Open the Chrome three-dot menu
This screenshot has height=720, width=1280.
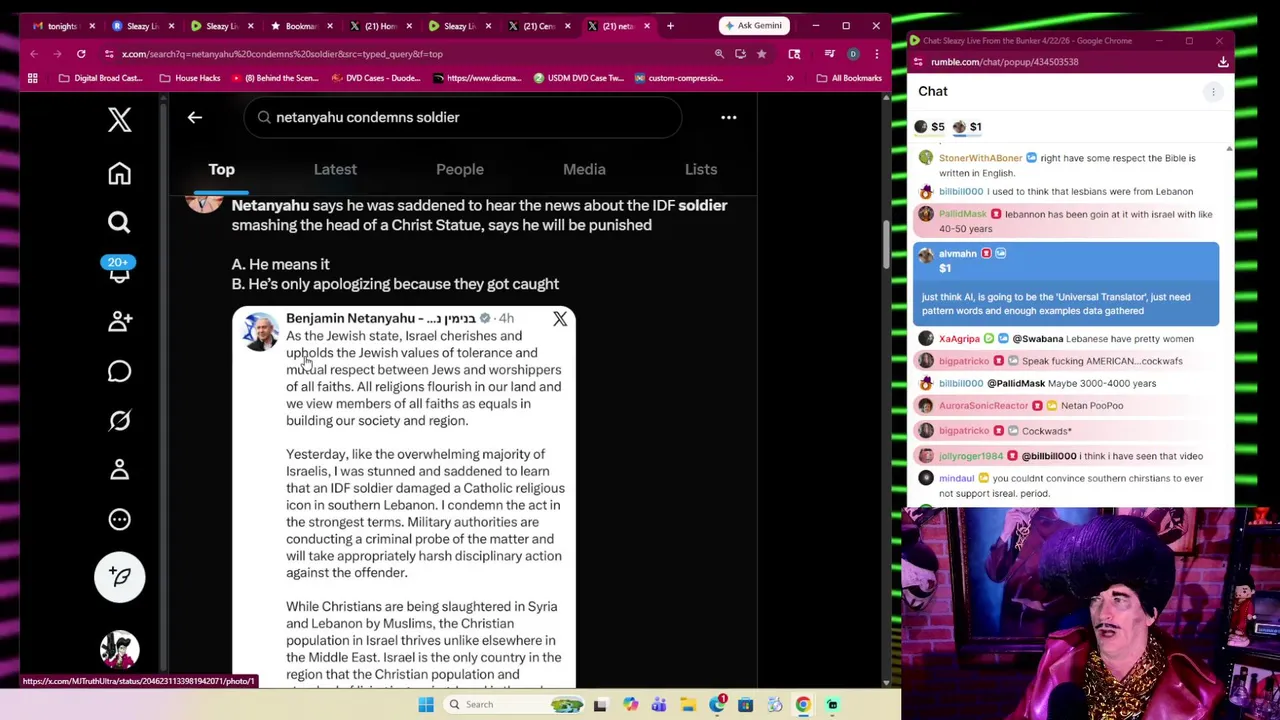tap(876, 54)
